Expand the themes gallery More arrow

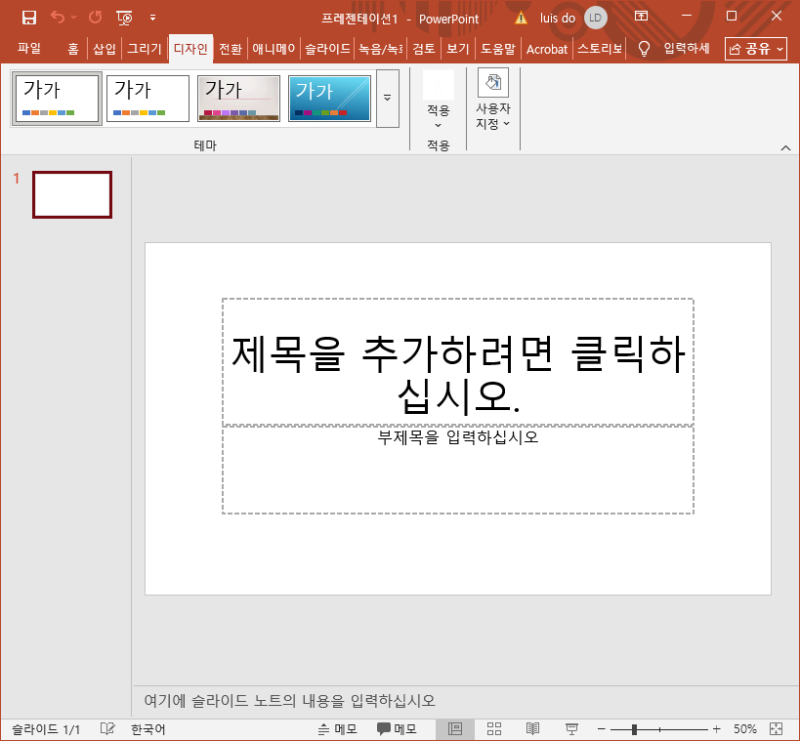[387, 98]
